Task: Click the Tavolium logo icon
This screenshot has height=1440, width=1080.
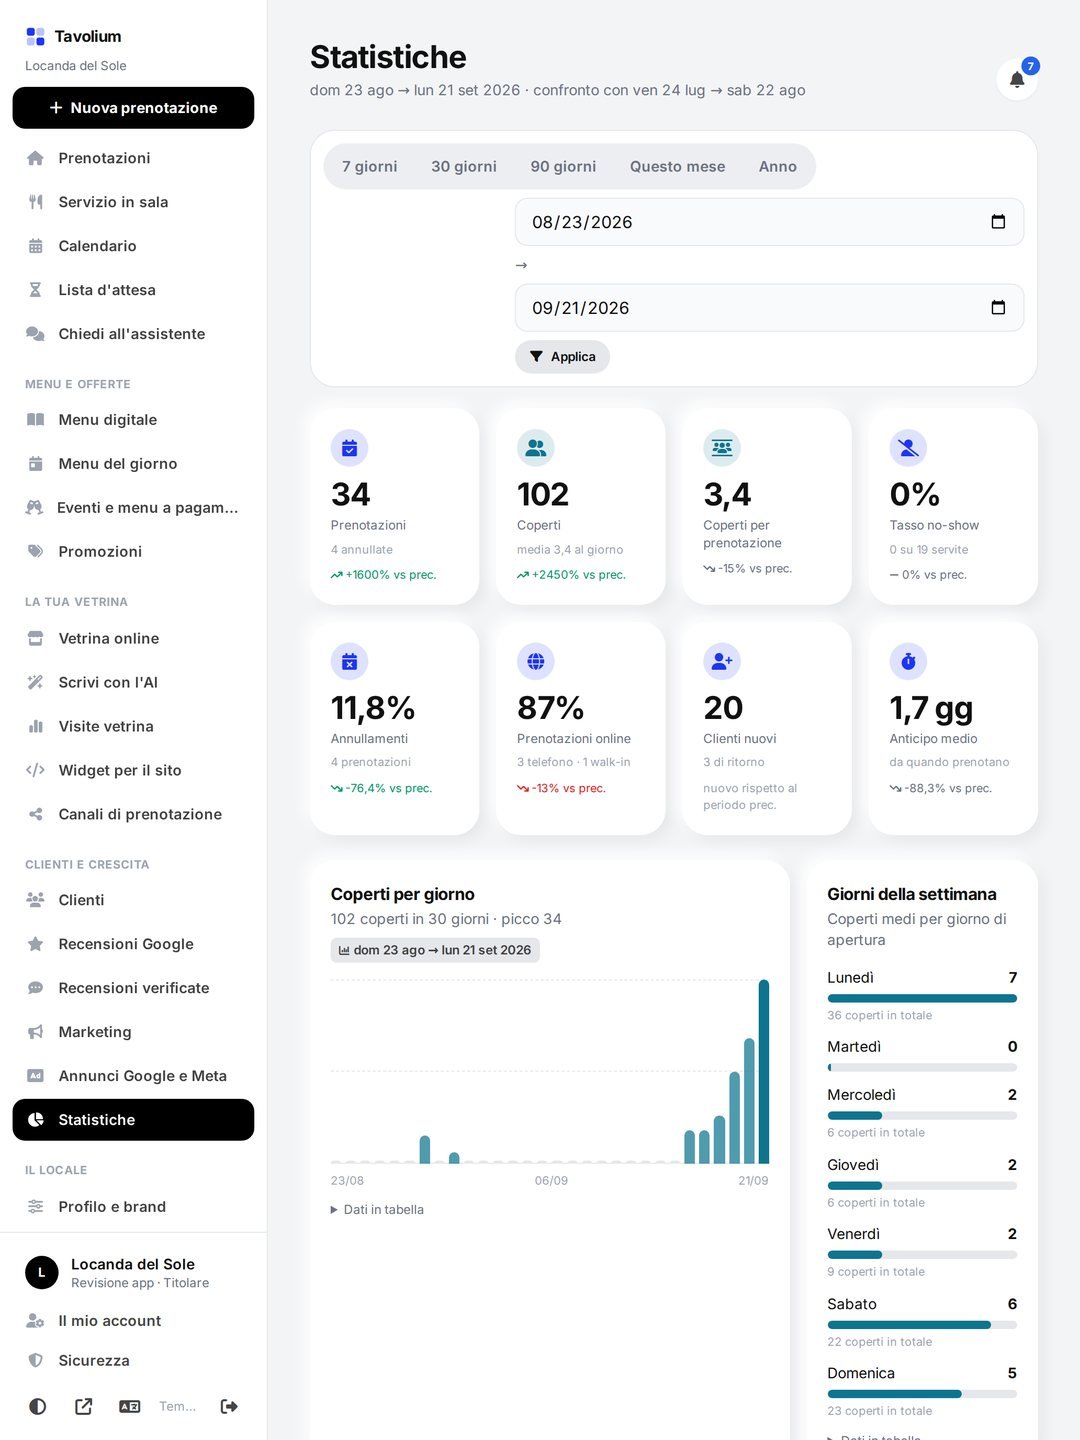Action: coord(35,37)
